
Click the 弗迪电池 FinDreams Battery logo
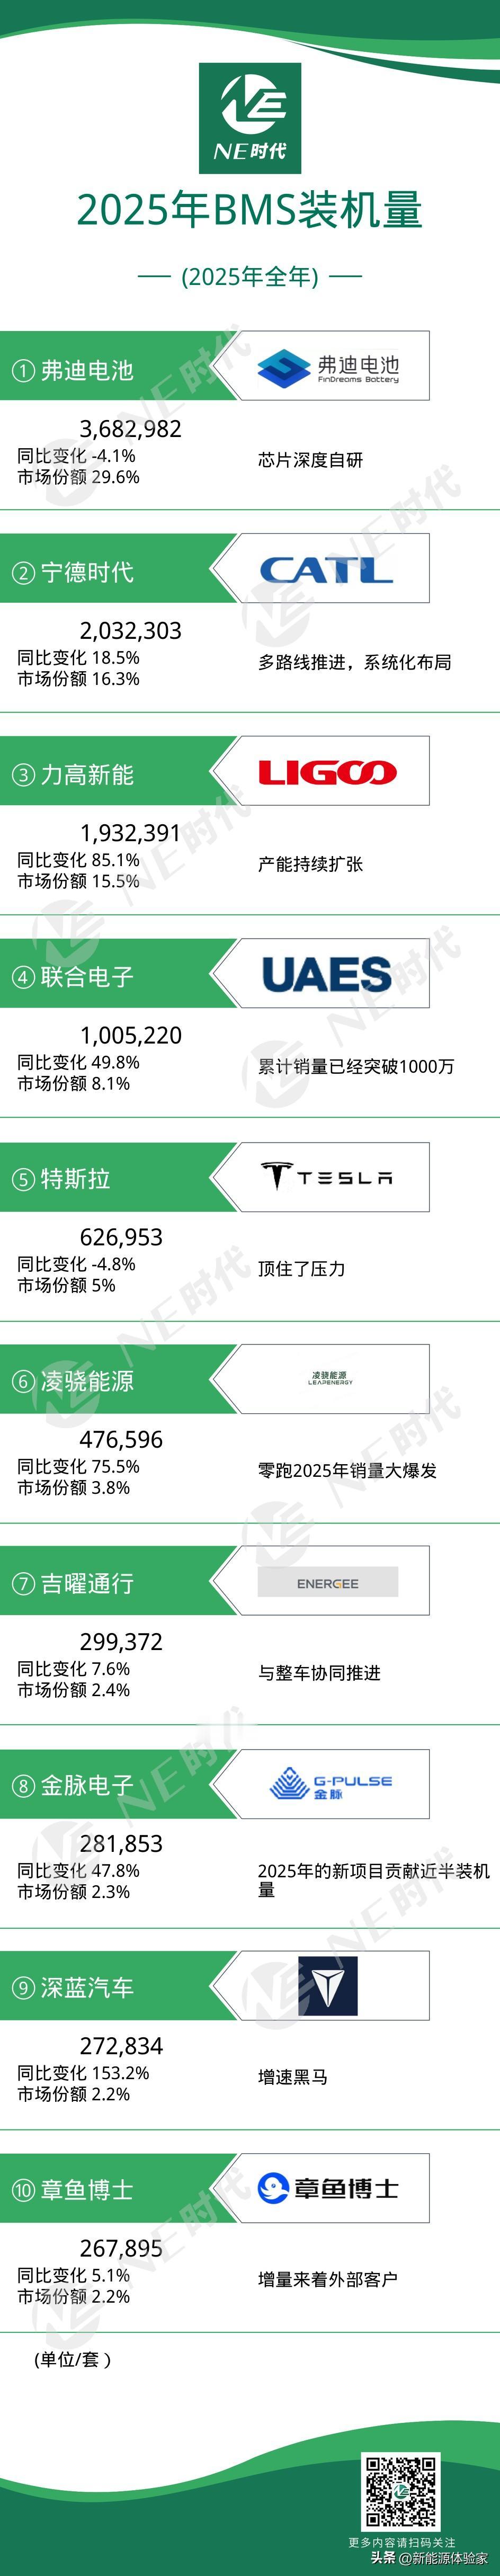click(328, 368)
